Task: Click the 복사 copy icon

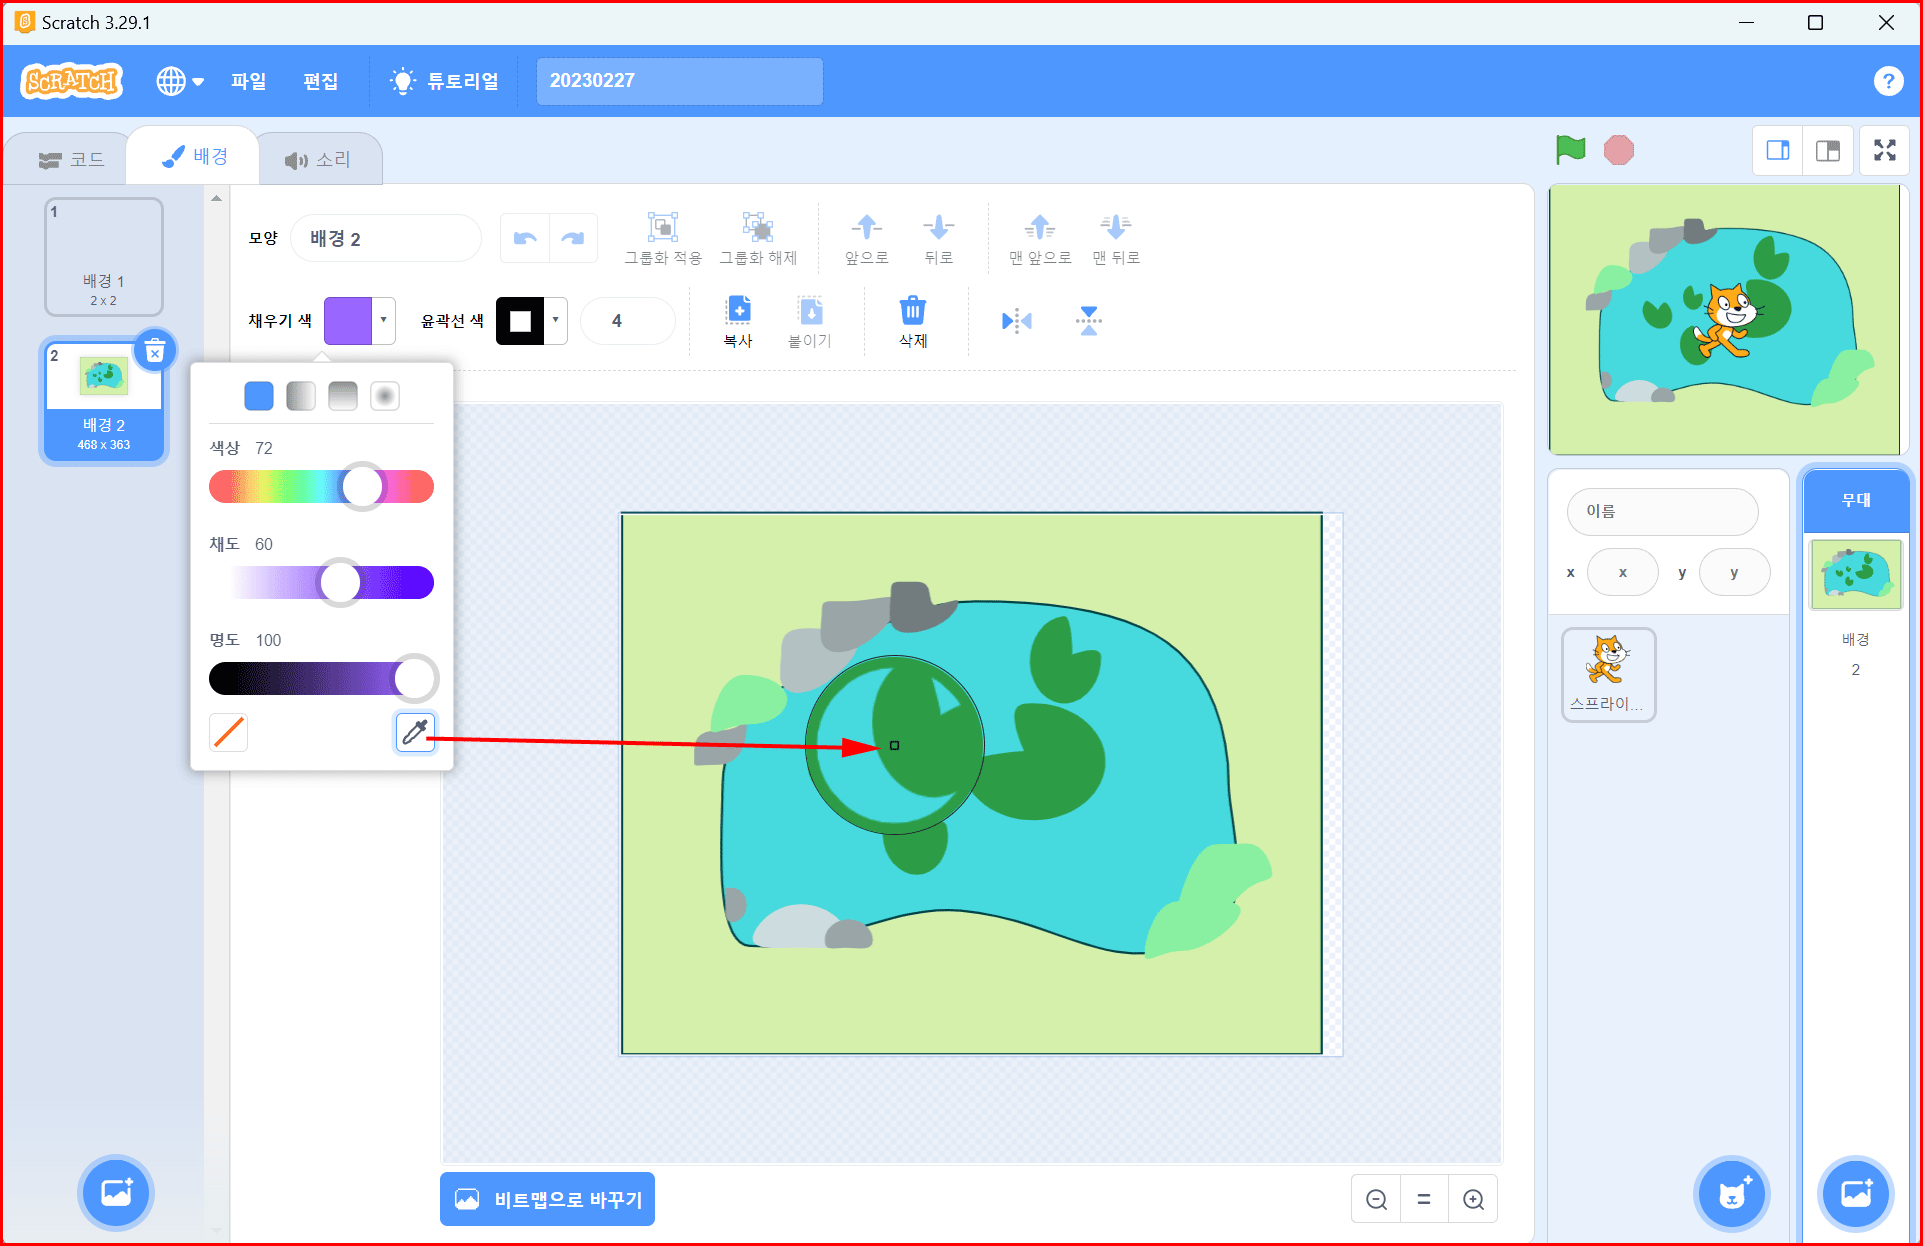Action: (738, 312)
